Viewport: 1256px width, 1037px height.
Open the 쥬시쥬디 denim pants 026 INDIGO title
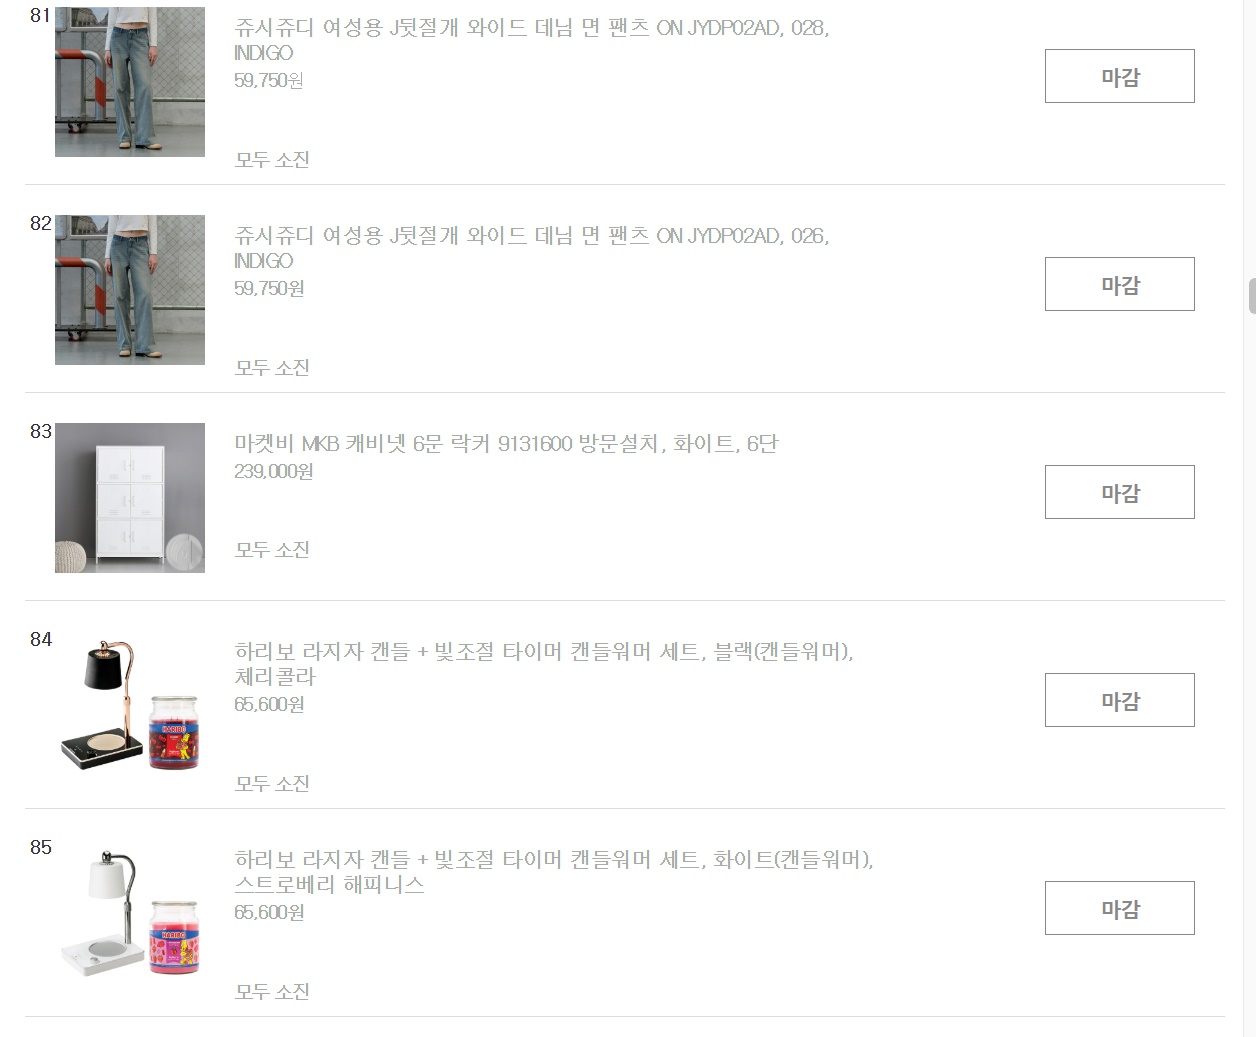[532, 248]
